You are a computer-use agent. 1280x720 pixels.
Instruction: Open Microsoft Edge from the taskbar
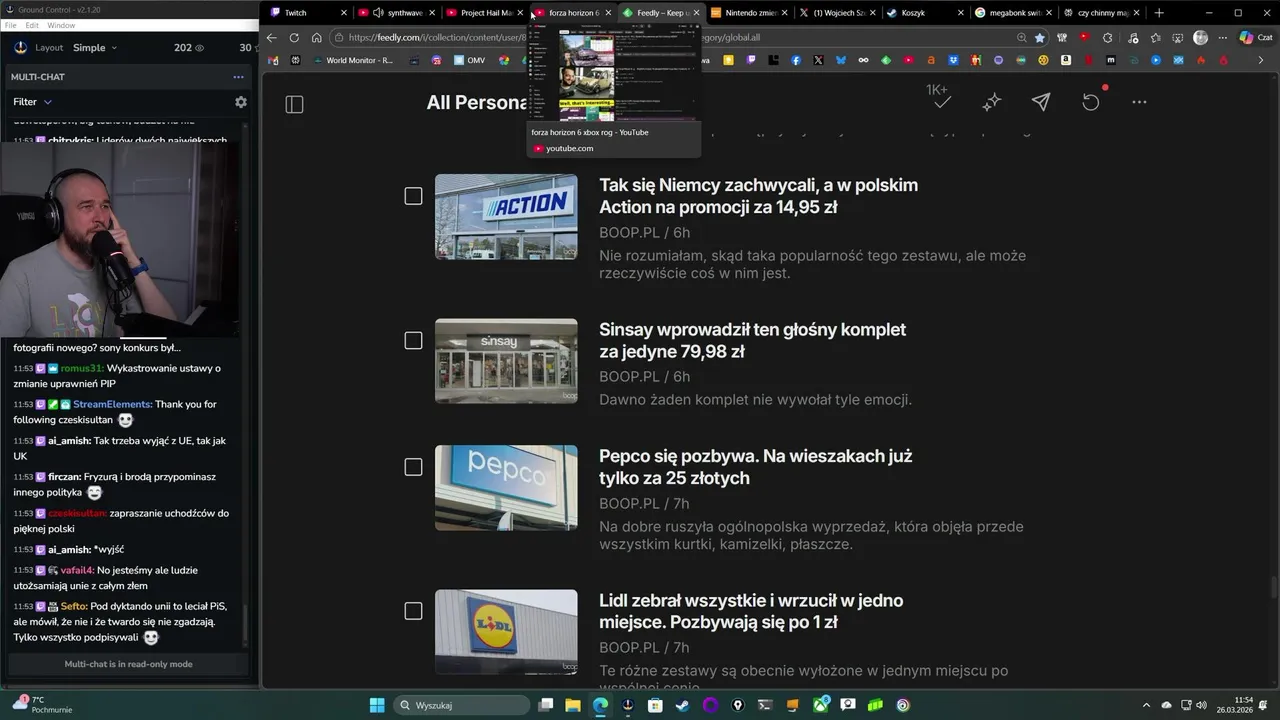tap(600, 705)
